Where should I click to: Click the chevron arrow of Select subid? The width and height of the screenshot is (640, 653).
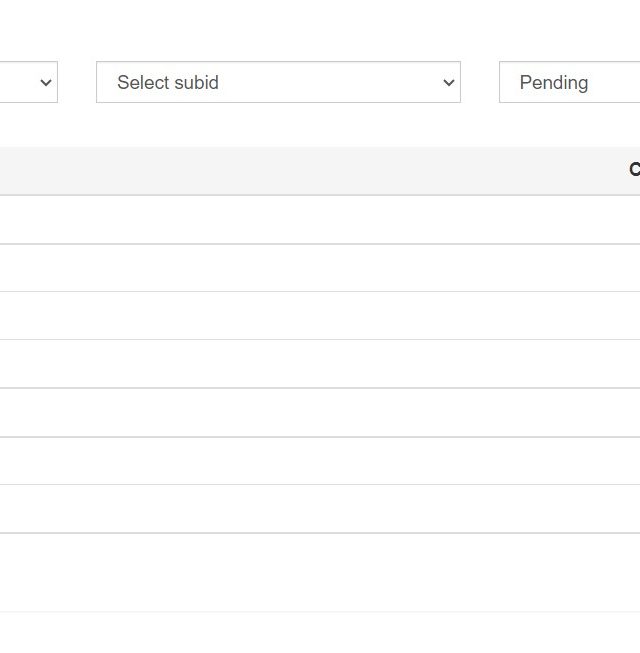coord(448,82)
